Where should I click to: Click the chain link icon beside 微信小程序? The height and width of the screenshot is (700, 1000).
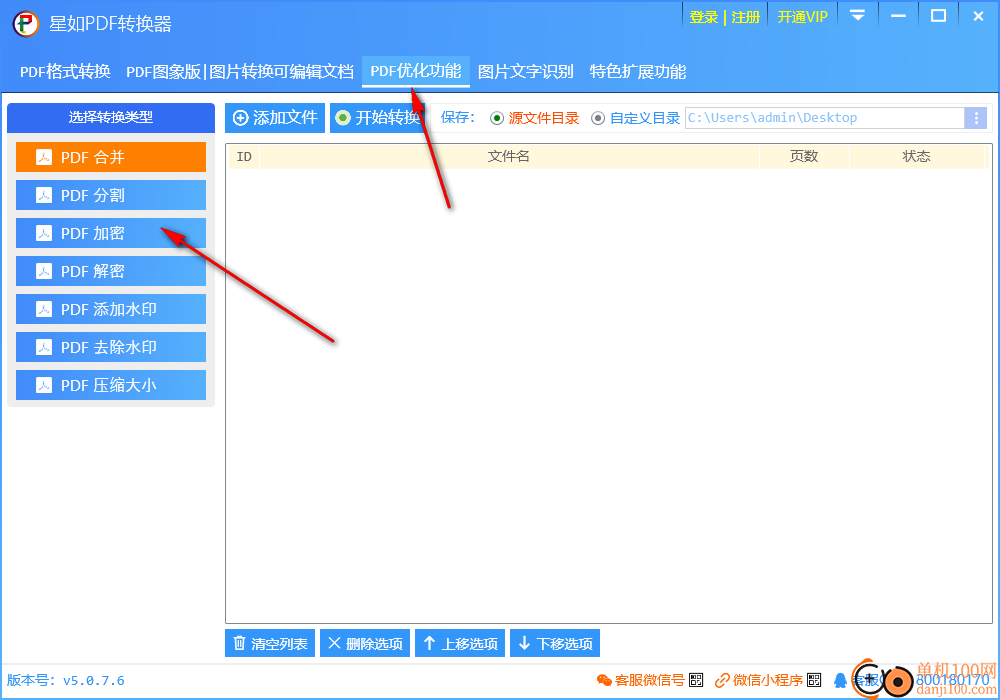coord(722,681)
